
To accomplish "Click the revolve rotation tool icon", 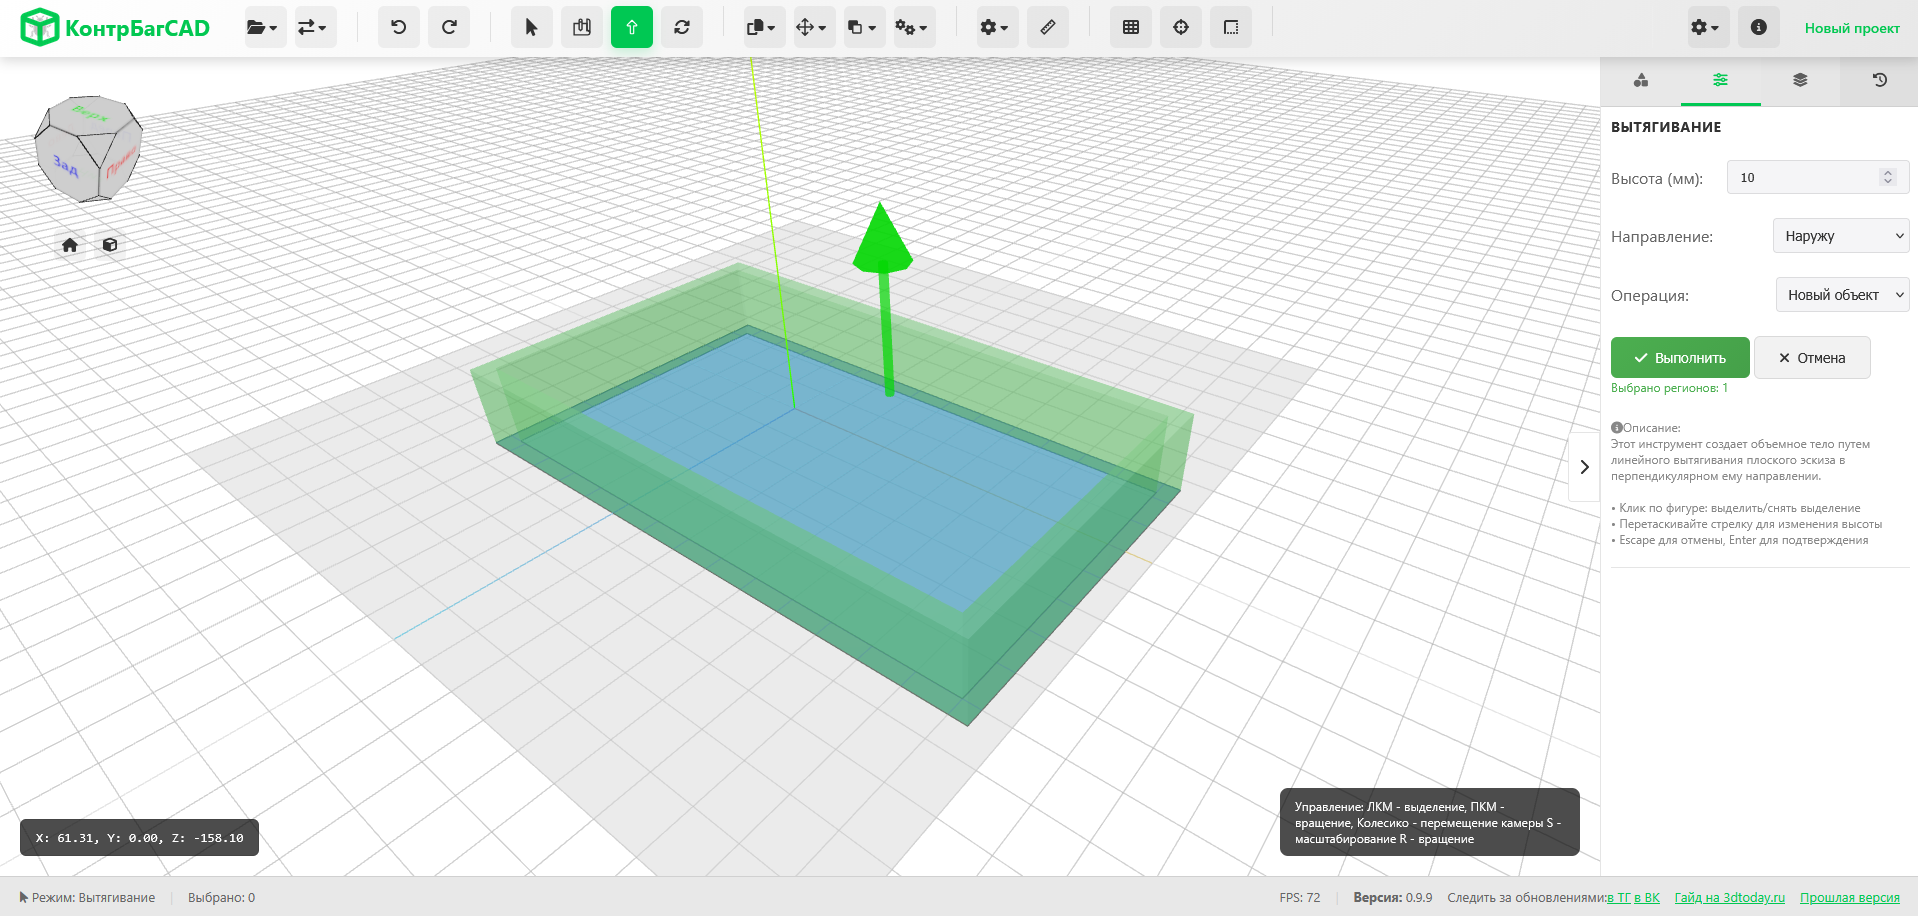I will 682,27.
